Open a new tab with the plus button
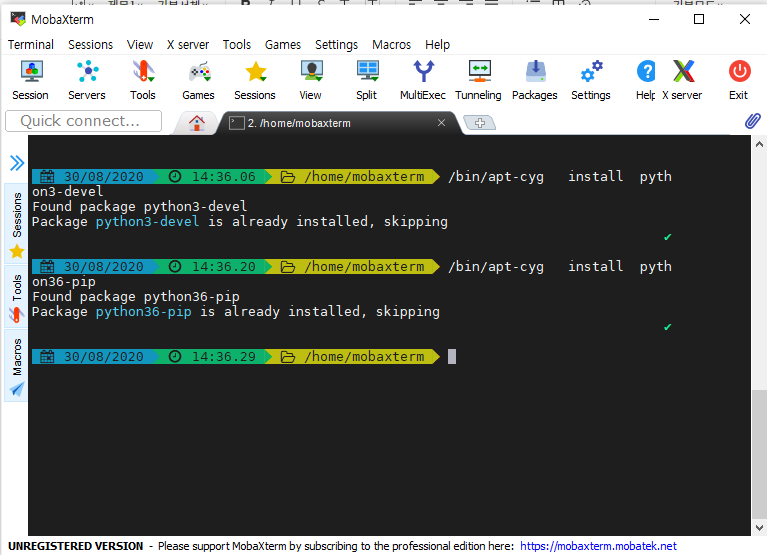The image size is (767, 555). [479, 123]
